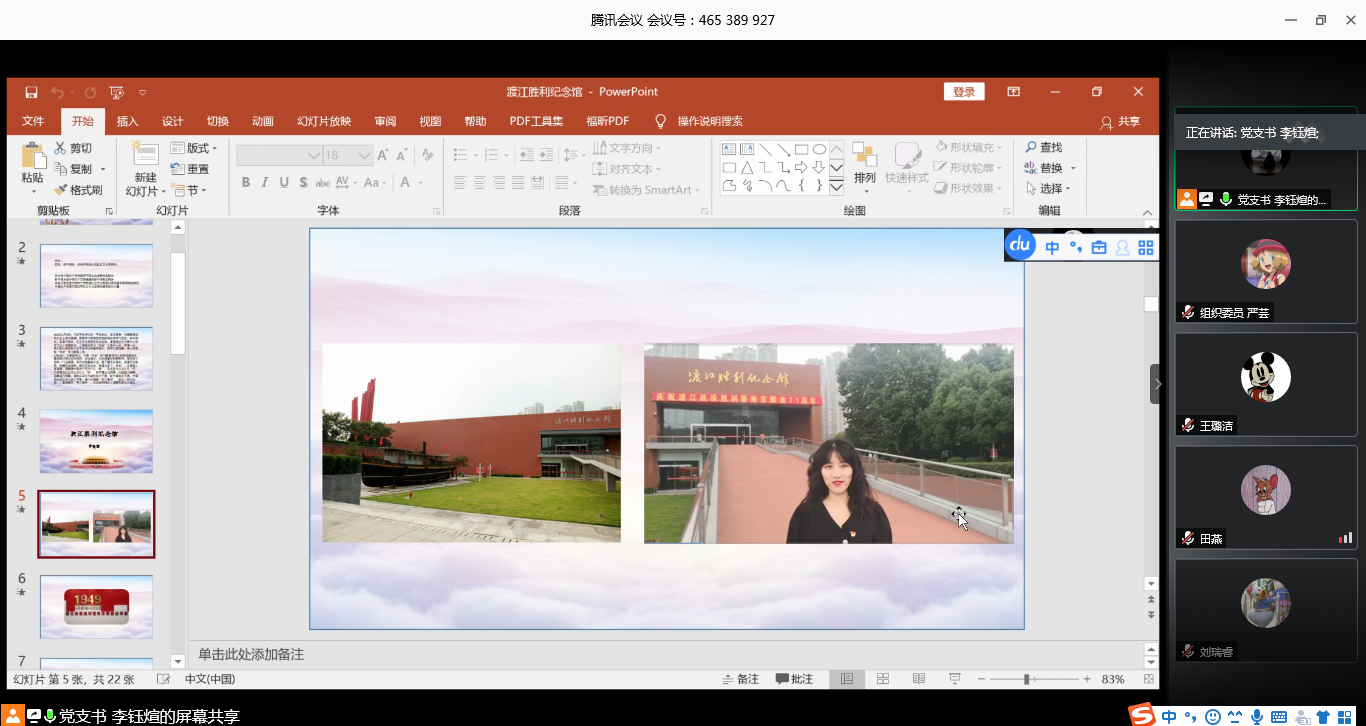Toggle the Comments (批注) pane
1366x726 pixels.
tap(794, 679)
